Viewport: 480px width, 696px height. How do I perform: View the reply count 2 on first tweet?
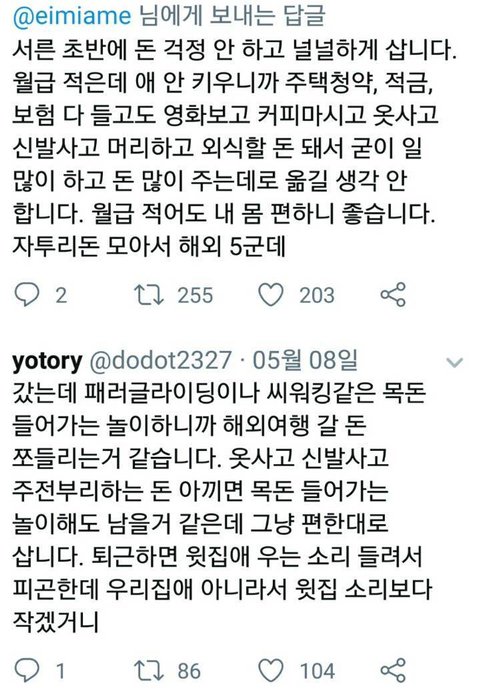tap(61, 296)
